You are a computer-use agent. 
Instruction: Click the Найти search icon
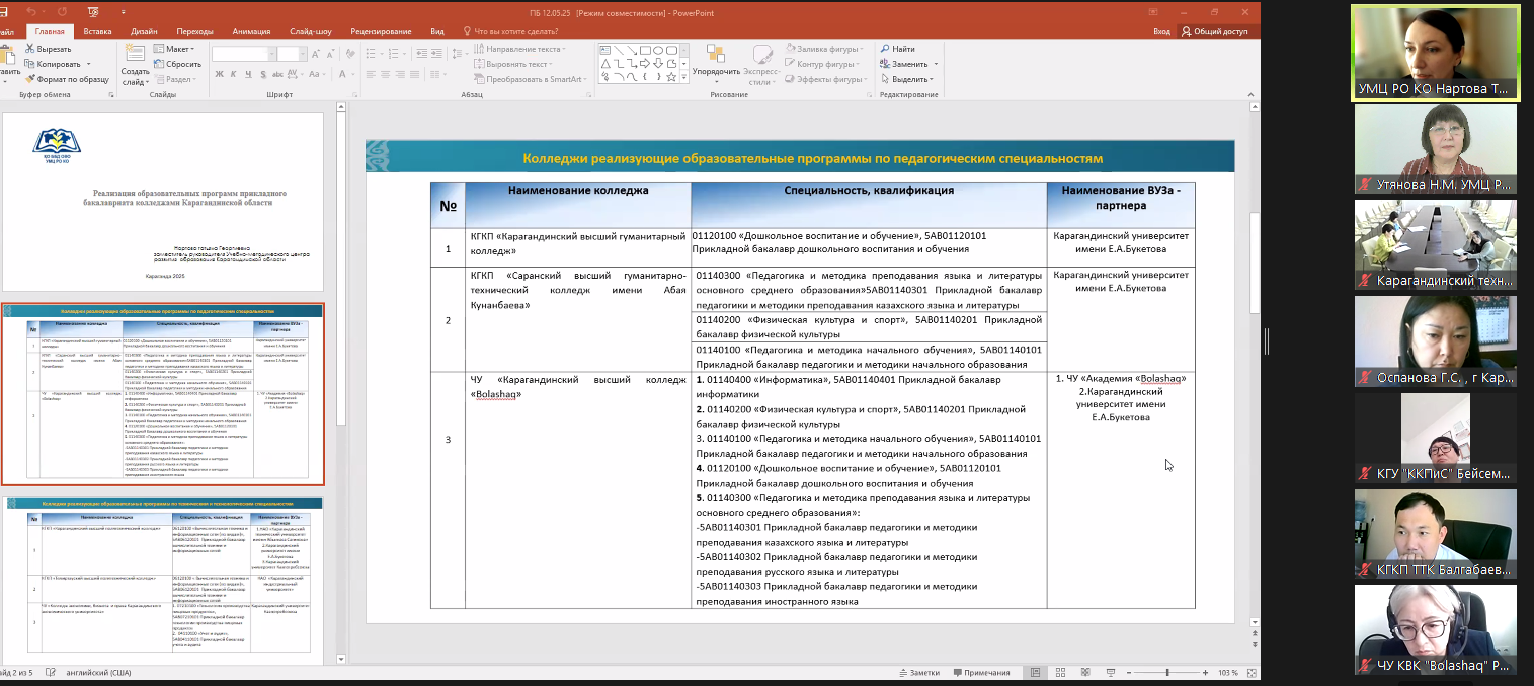click(x=886, y=49)
